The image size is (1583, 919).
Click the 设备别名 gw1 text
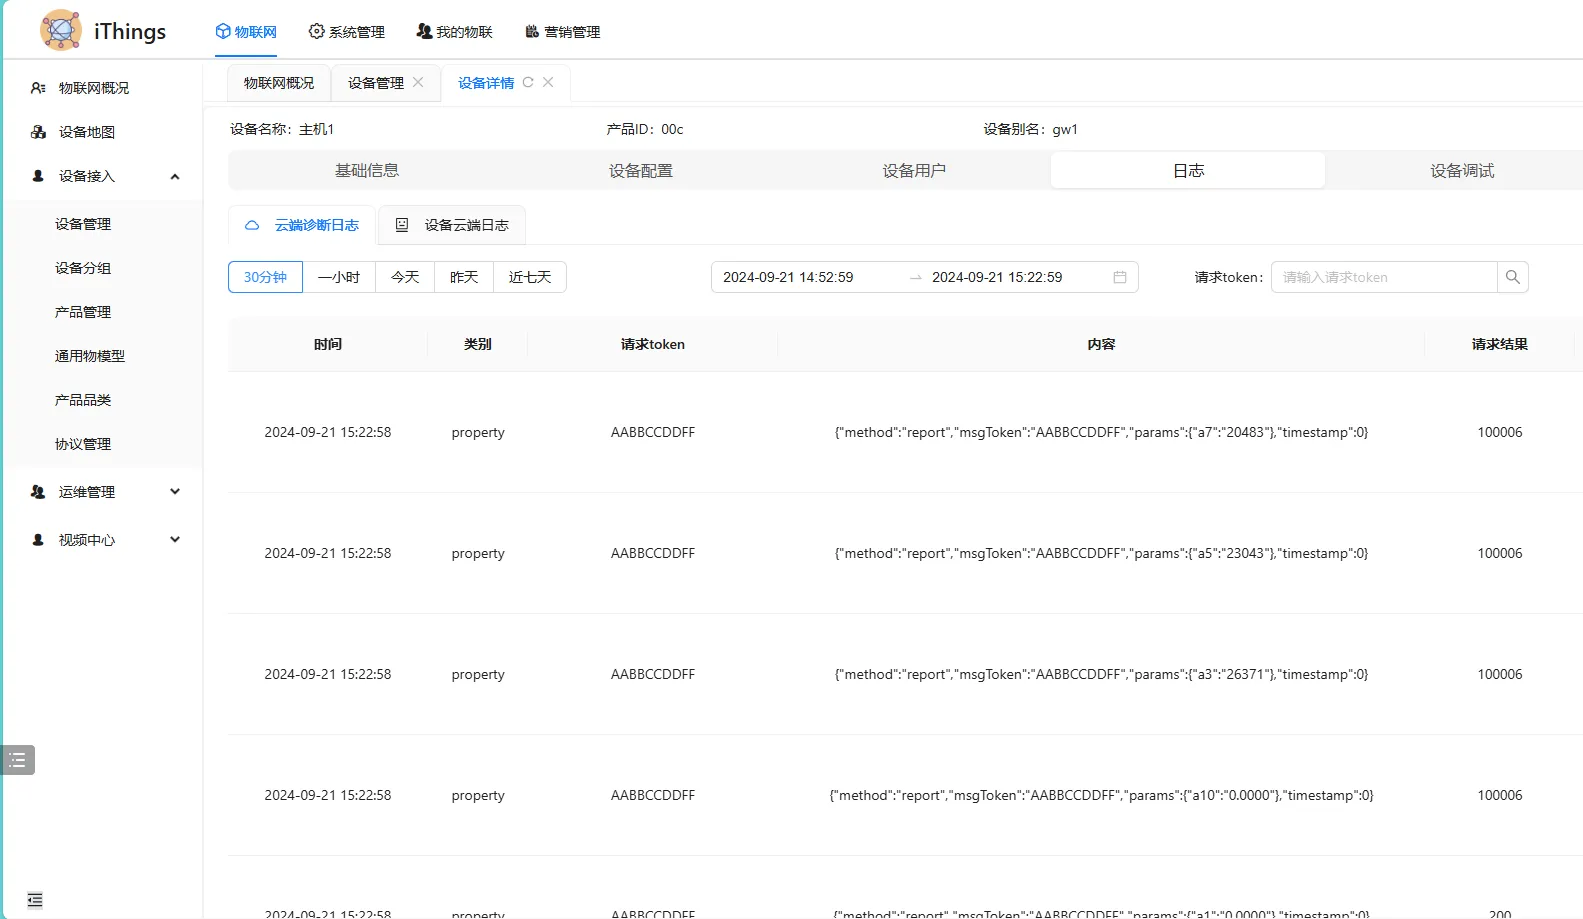click(x=1030, y=129)
